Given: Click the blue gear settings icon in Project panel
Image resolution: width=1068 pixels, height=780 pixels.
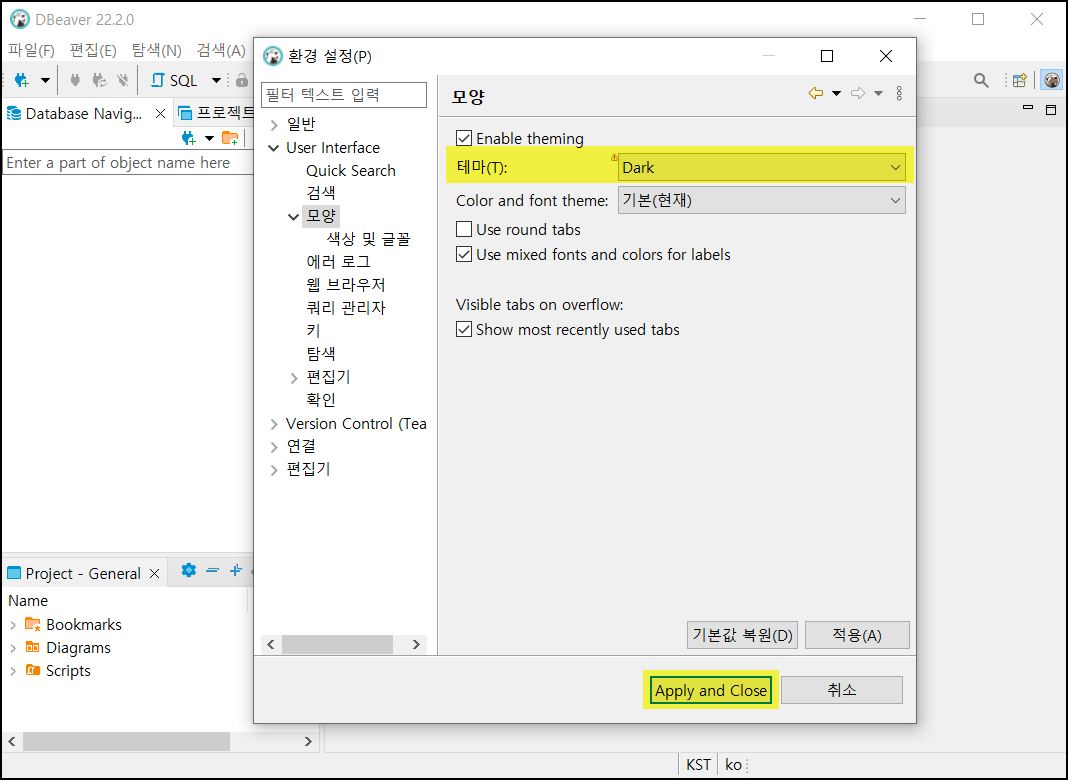Looking at the screenshot, I should click(189, 570).
